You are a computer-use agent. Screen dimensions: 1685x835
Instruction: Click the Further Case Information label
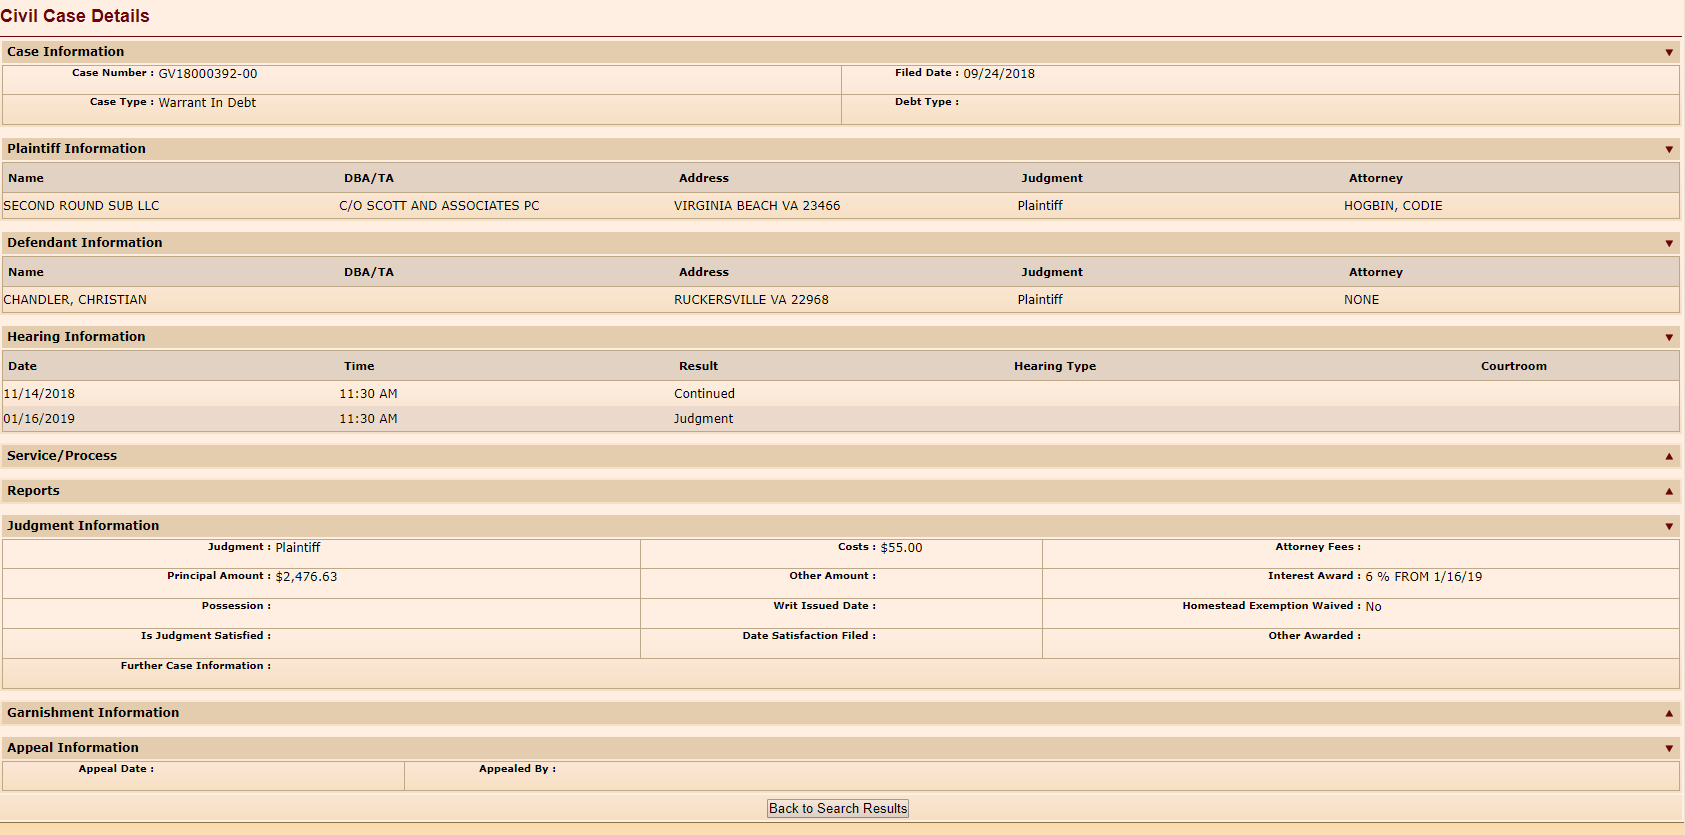(196, 666)
